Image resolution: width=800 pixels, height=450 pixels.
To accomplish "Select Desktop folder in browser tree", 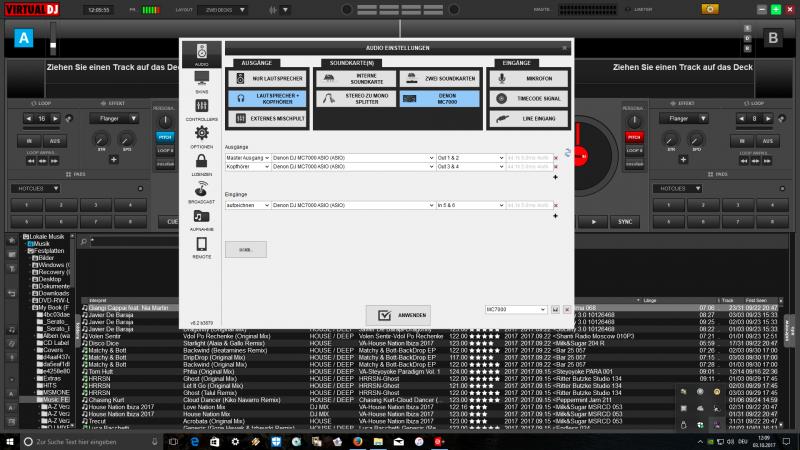I will pyautogui.click(x=50, y=280).
